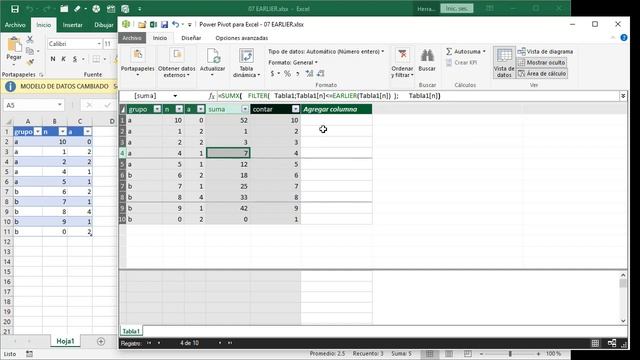
Task: Open grupo column filter dropdown in Power Pivot
Action: 157,109
